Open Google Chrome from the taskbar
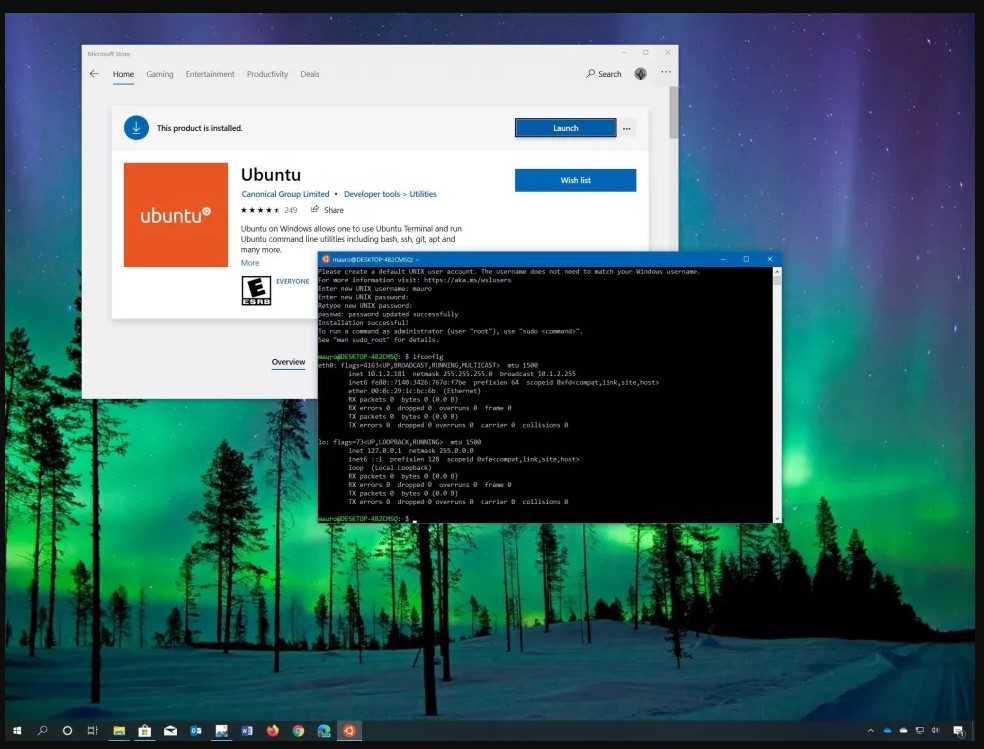This screenshot has width=984, height=749. pos(298,731)
